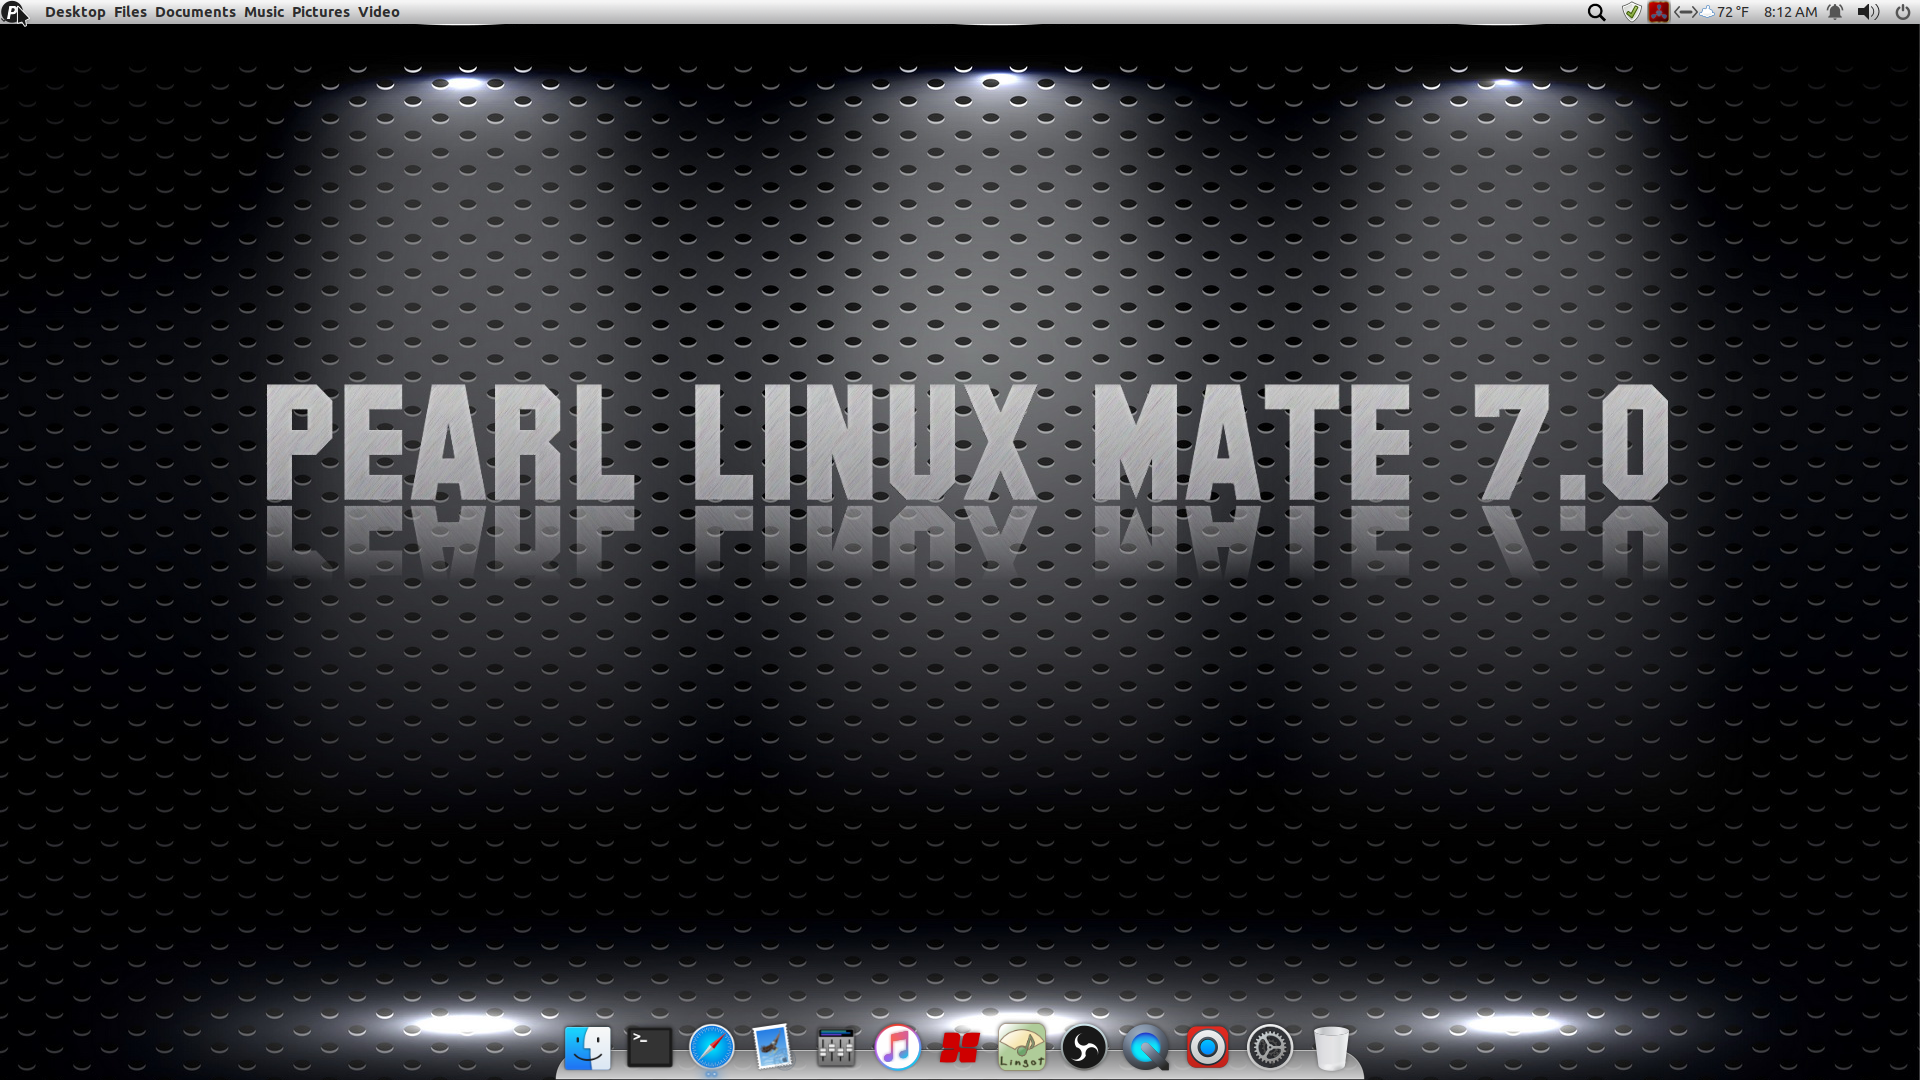Open the Video menu in top panel
Viewport: 1920px width, 1080px height.
pos(379,12)
